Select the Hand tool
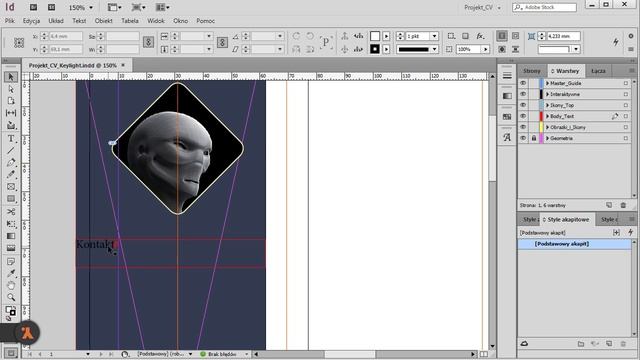The image size is (640, 360). tap(11, 285)
